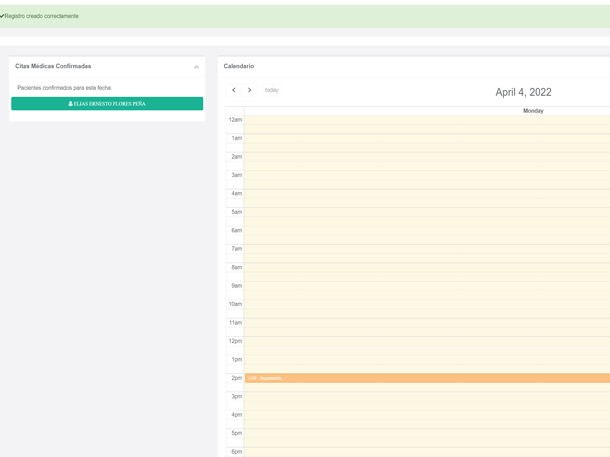The height and width of the screenshot is (457, 610).
Task: Select the 12am time slot row
Action: point(427,120)
